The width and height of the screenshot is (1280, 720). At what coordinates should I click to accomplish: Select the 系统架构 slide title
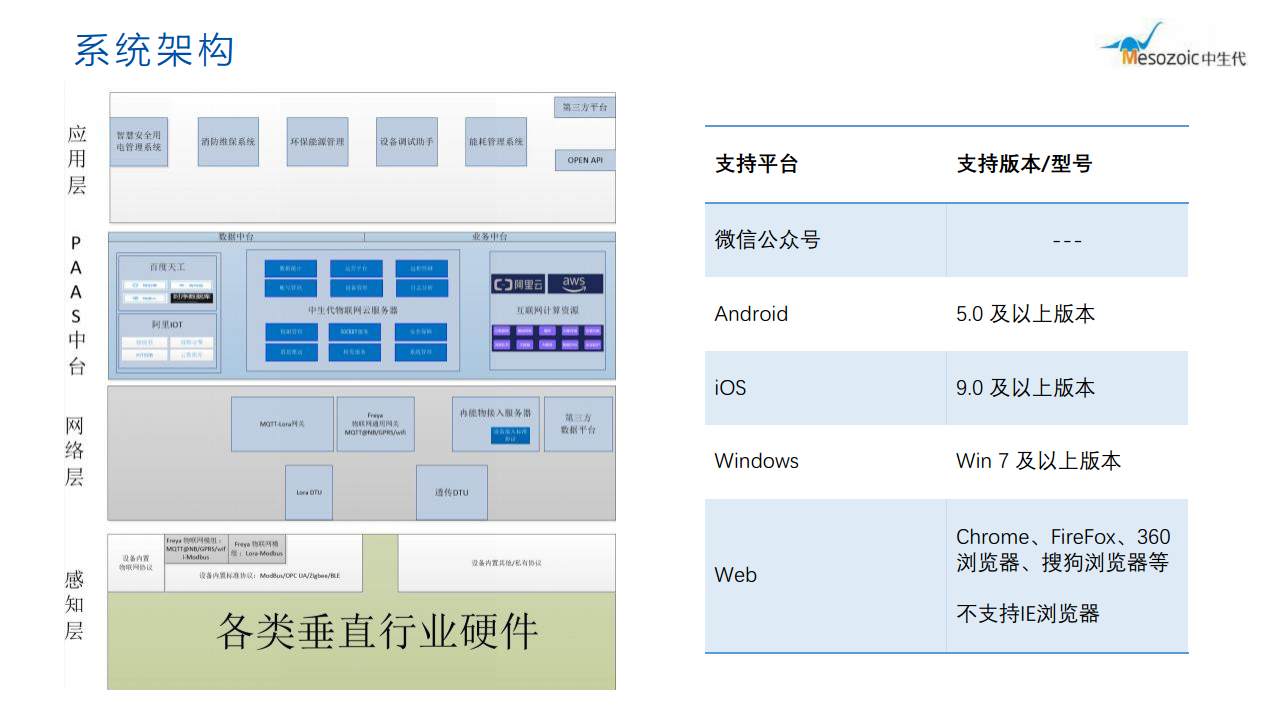point(154,49)
